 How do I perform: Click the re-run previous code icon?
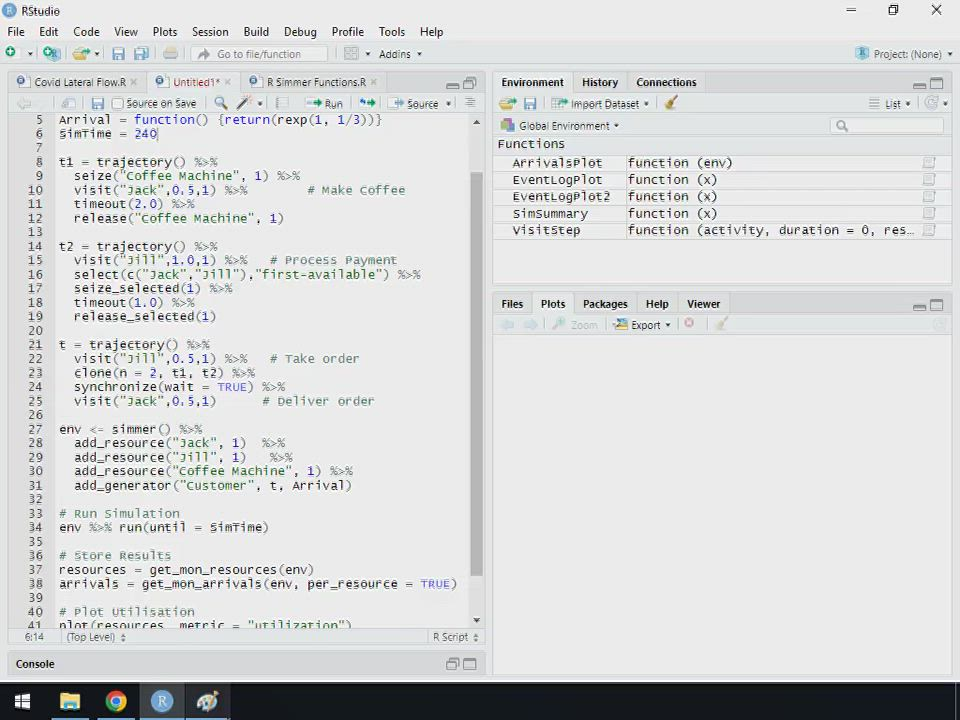click(367, 103)
